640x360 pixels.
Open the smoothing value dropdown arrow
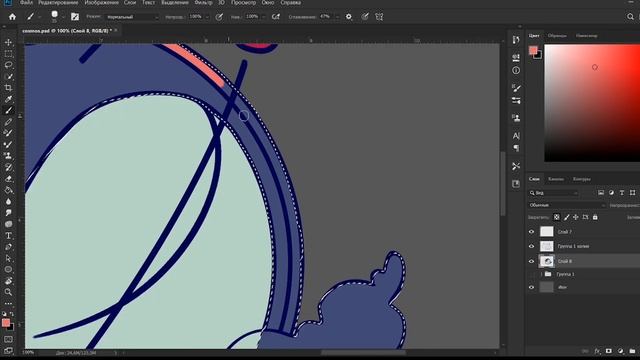(x=337, y=17)
